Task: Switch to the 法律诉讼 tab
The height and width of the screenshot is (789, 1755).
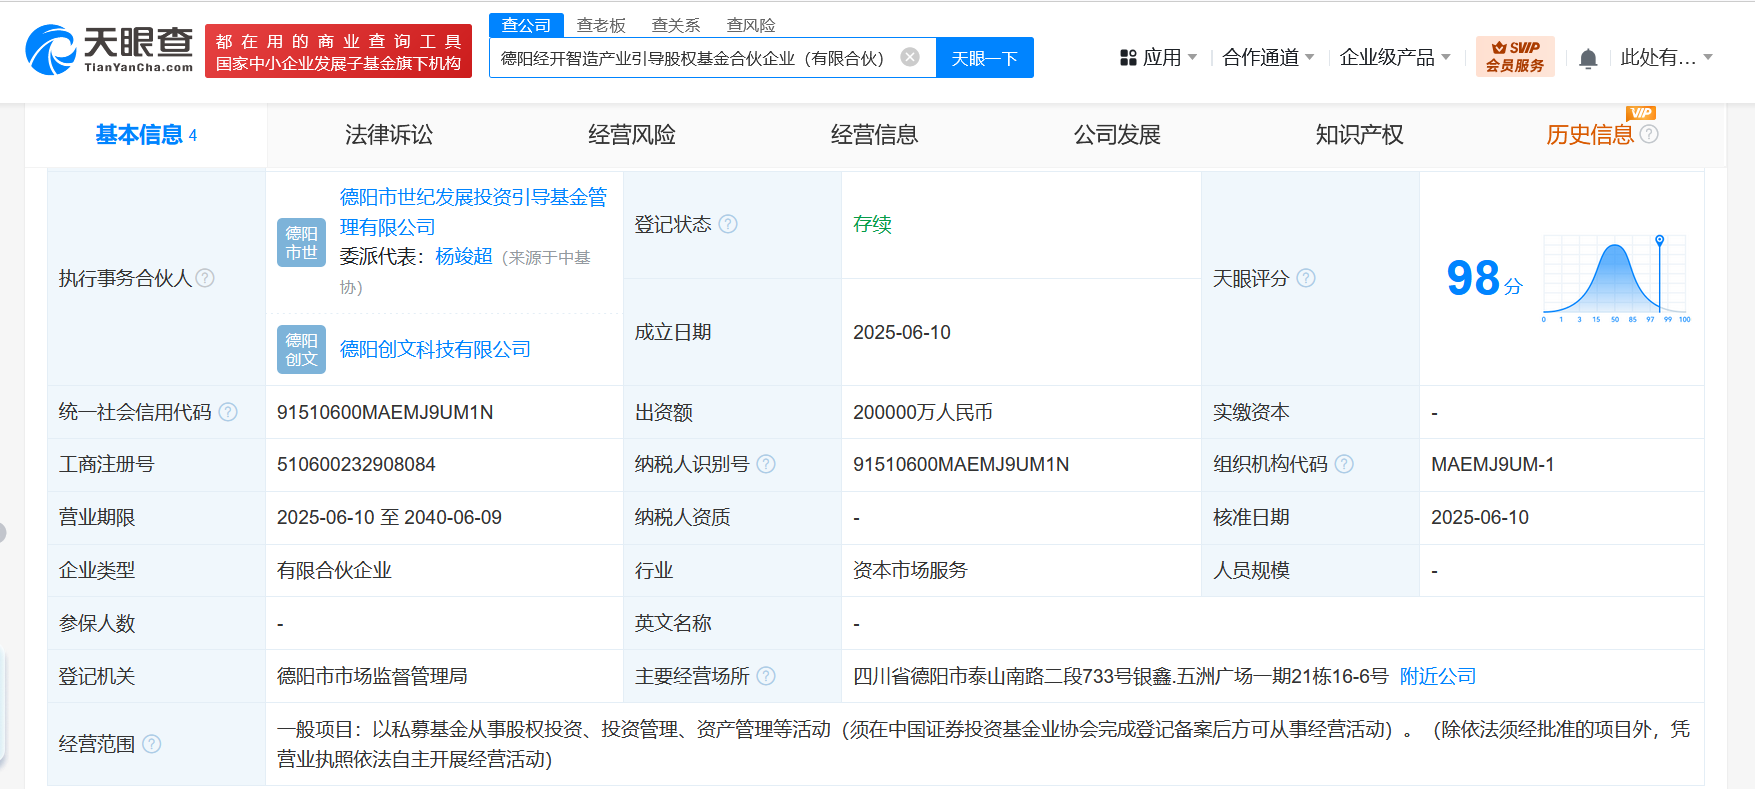Action: click(x=388, y=135)
